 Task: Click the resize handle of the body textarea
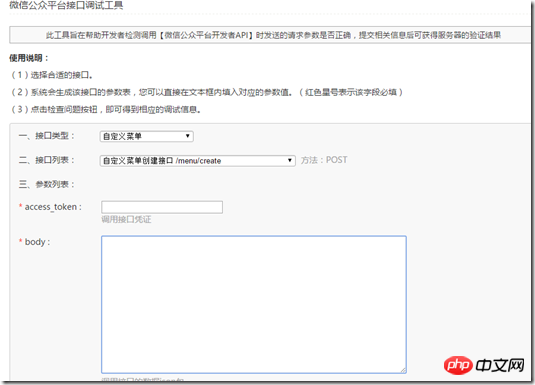[x=403, y=370]
